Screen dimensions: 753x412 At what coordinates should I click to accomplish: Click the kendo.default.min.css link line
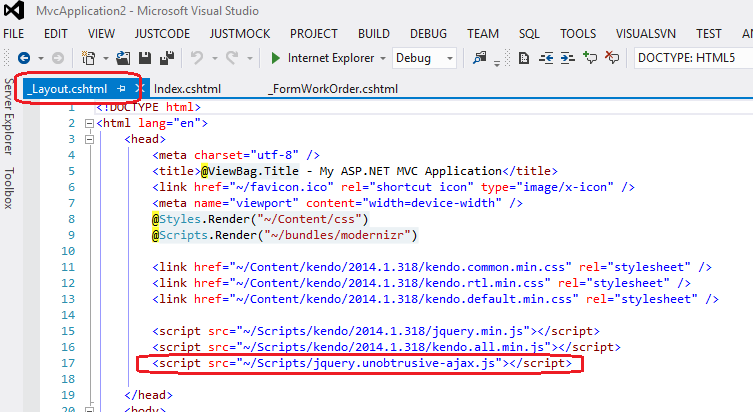coord(435,299)
